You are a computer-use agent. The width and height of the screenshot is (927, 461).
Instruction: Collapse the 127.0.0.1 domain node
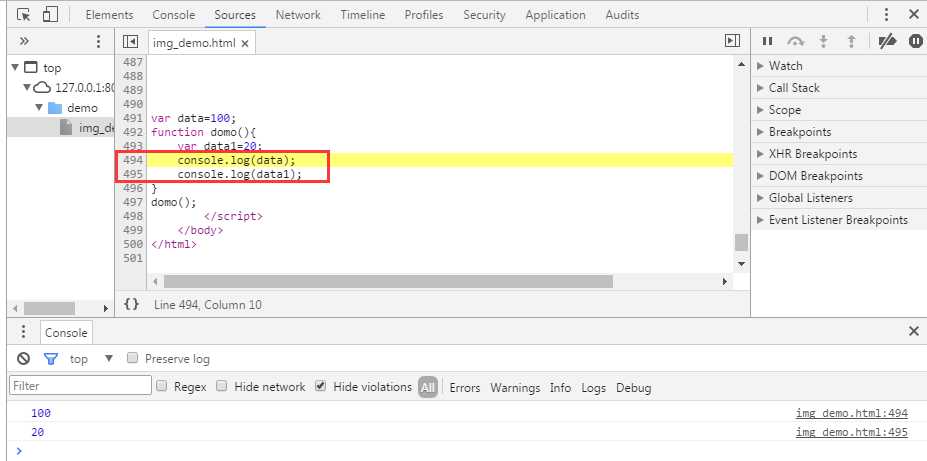tap(27, 87)
